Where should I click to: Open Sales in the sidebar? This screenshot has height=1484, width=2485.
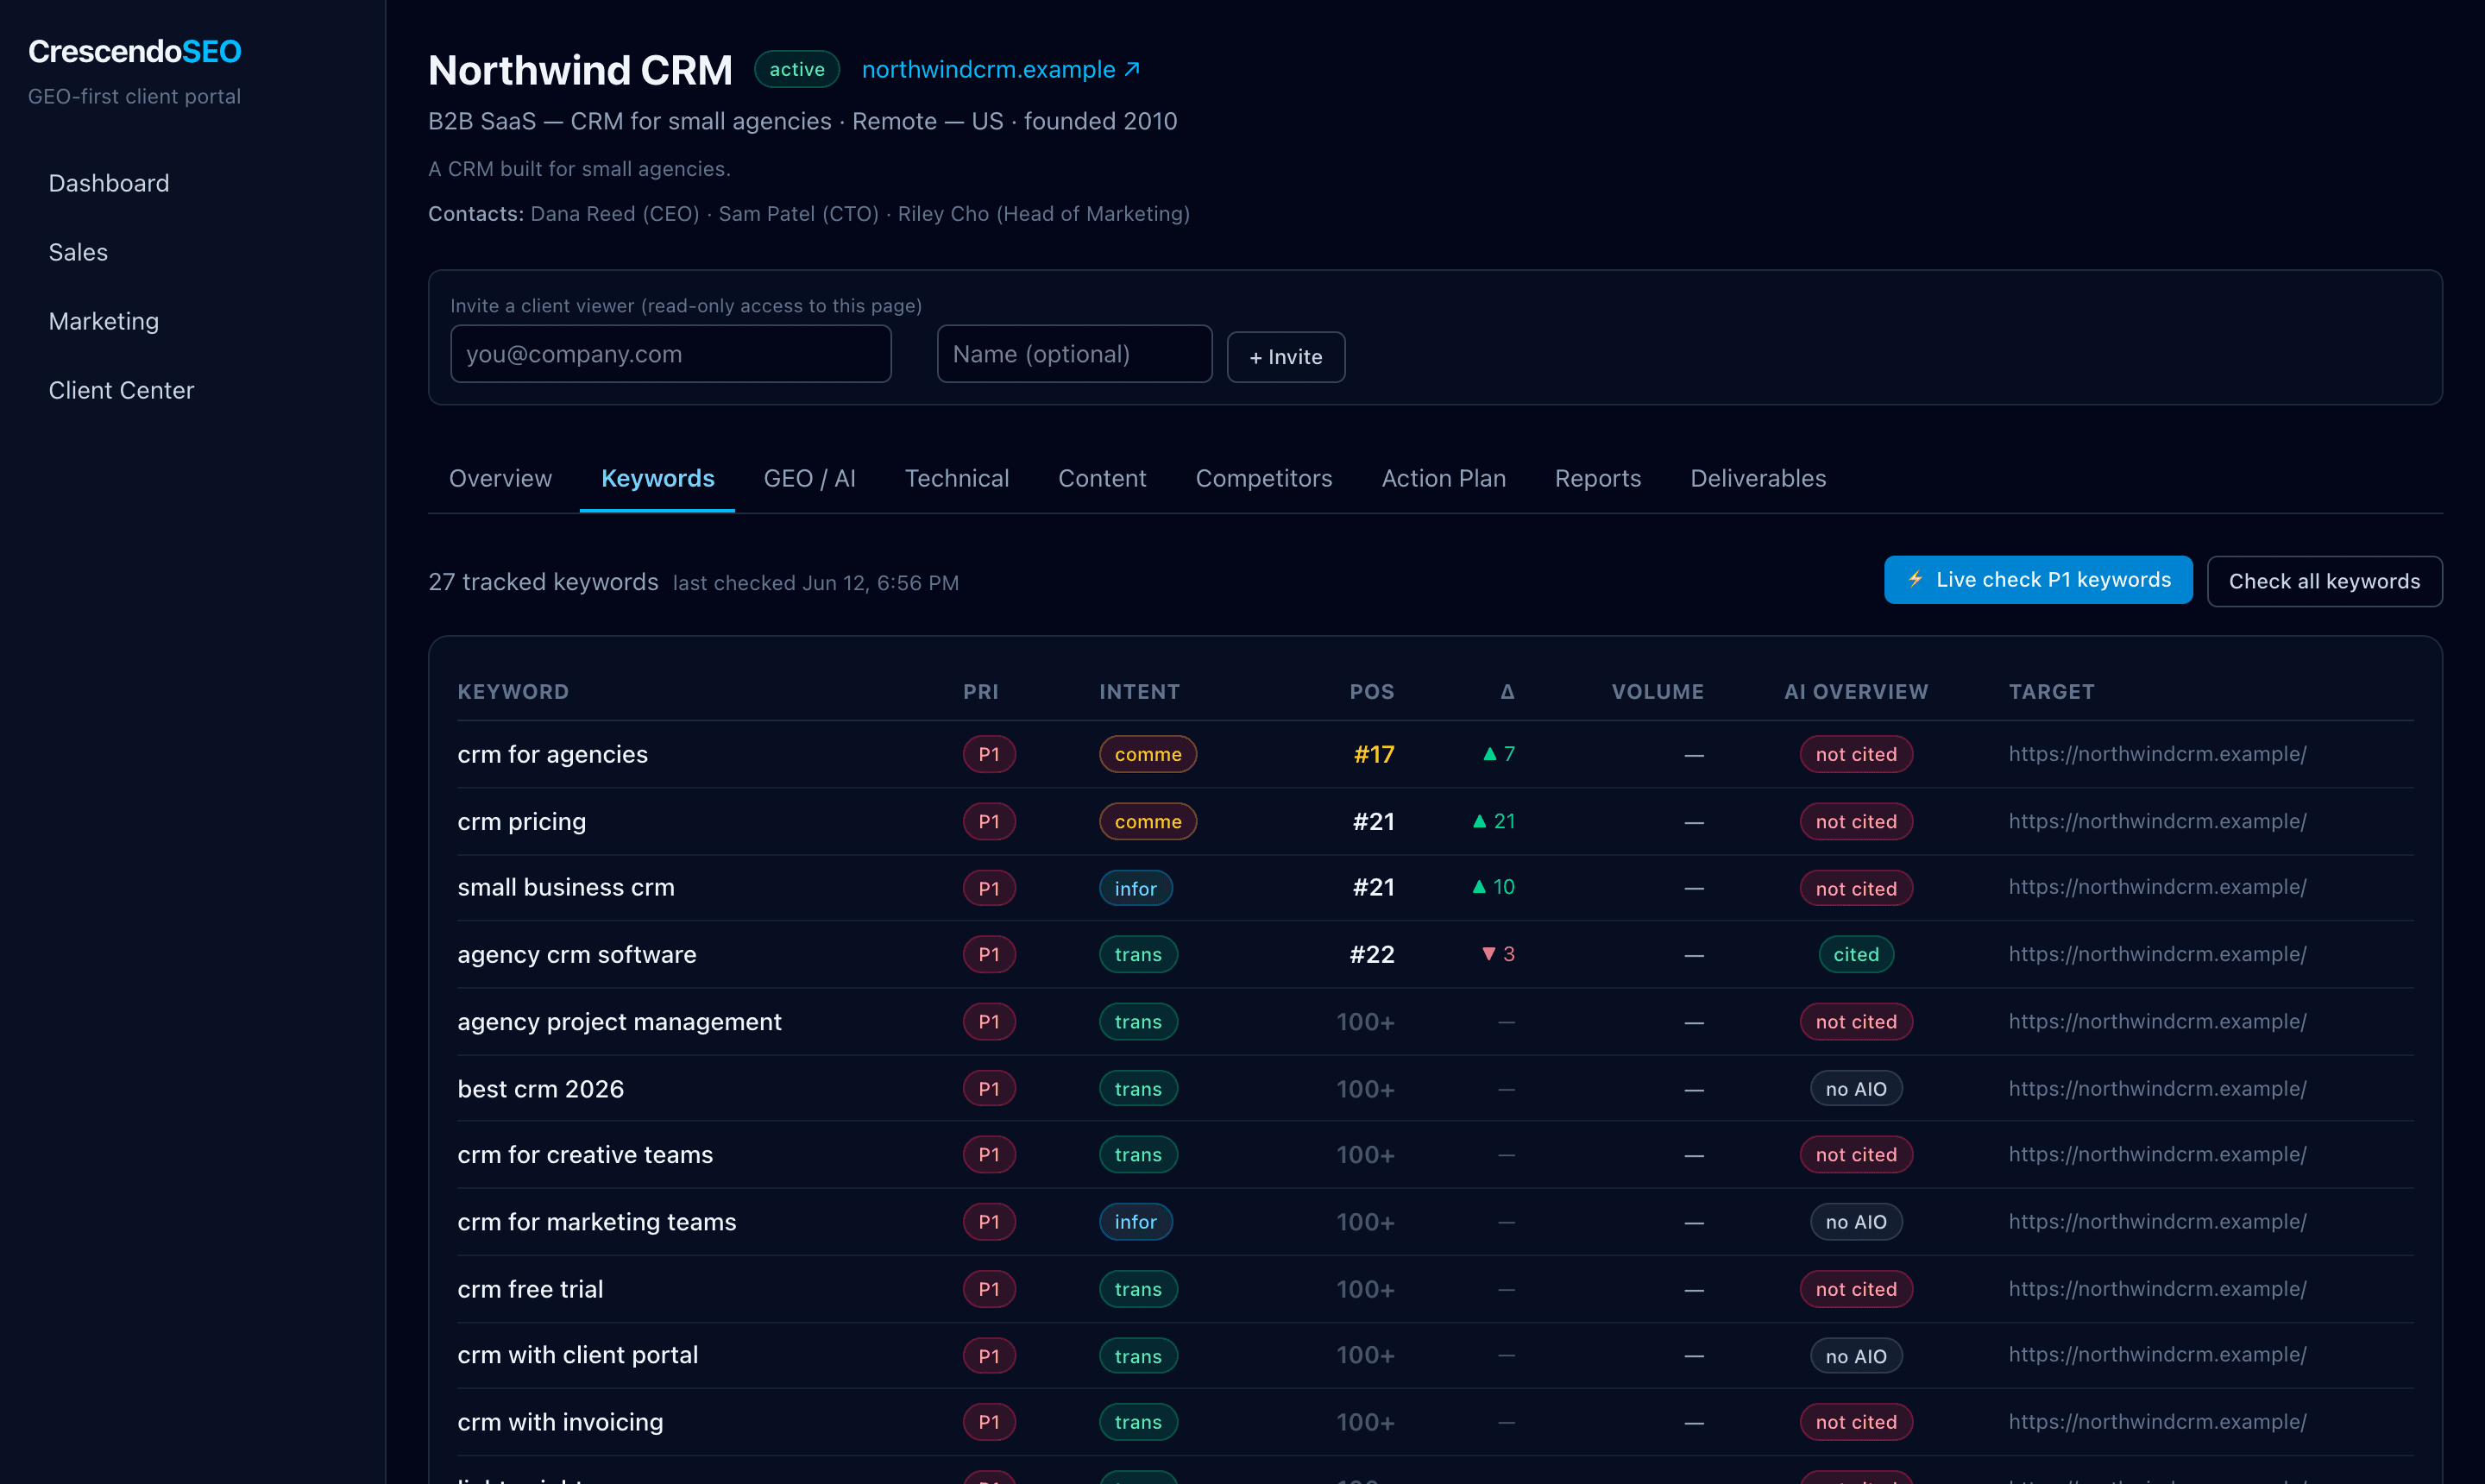[x=78, y=252]
